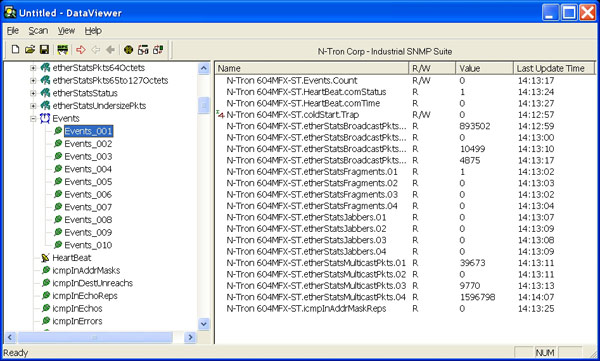Select Events_005 in the tree

[x=88, y=182]
